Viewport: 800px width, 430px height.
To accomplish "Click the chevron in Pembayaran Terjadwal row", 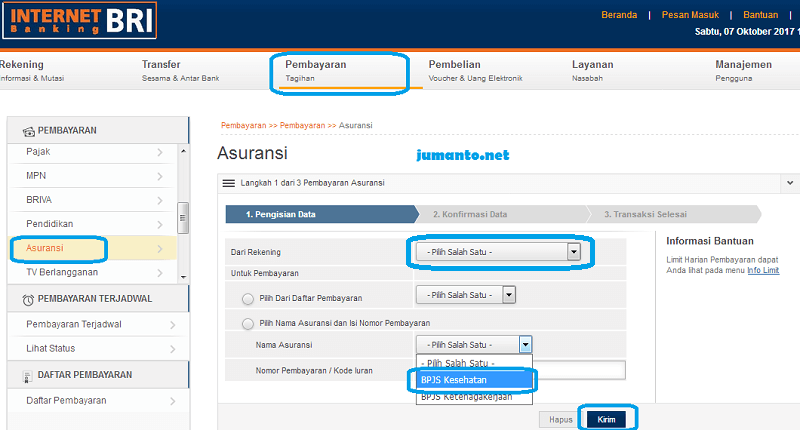I will tap(172, 325).
